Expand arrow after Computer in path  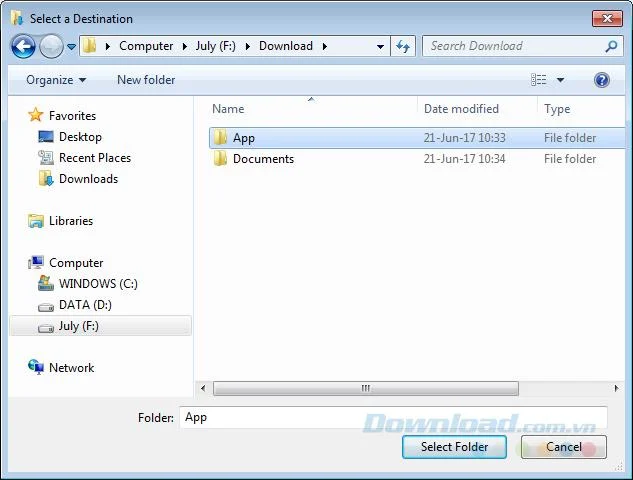coord(184,46)
